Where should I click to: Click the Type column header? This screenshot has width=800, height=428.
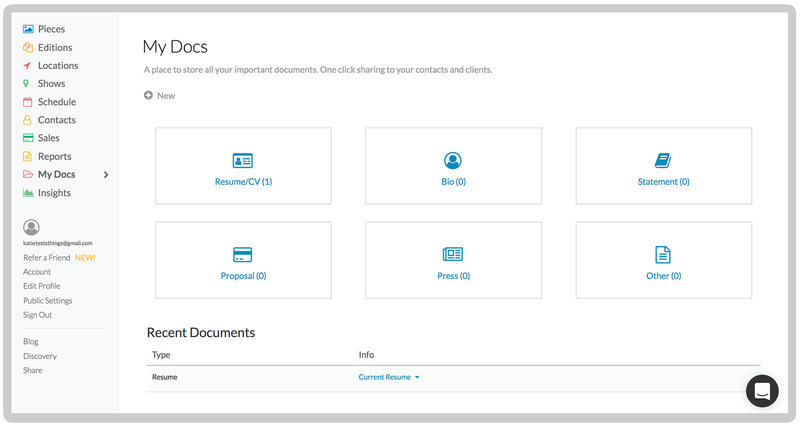[x=161, y=355]
